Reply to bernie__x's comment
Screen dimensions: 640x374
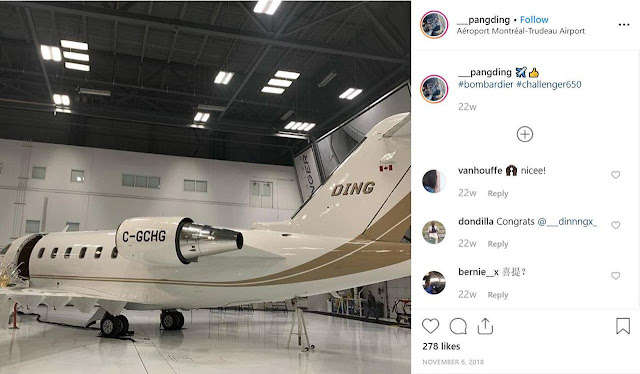[x=498, y=295]
